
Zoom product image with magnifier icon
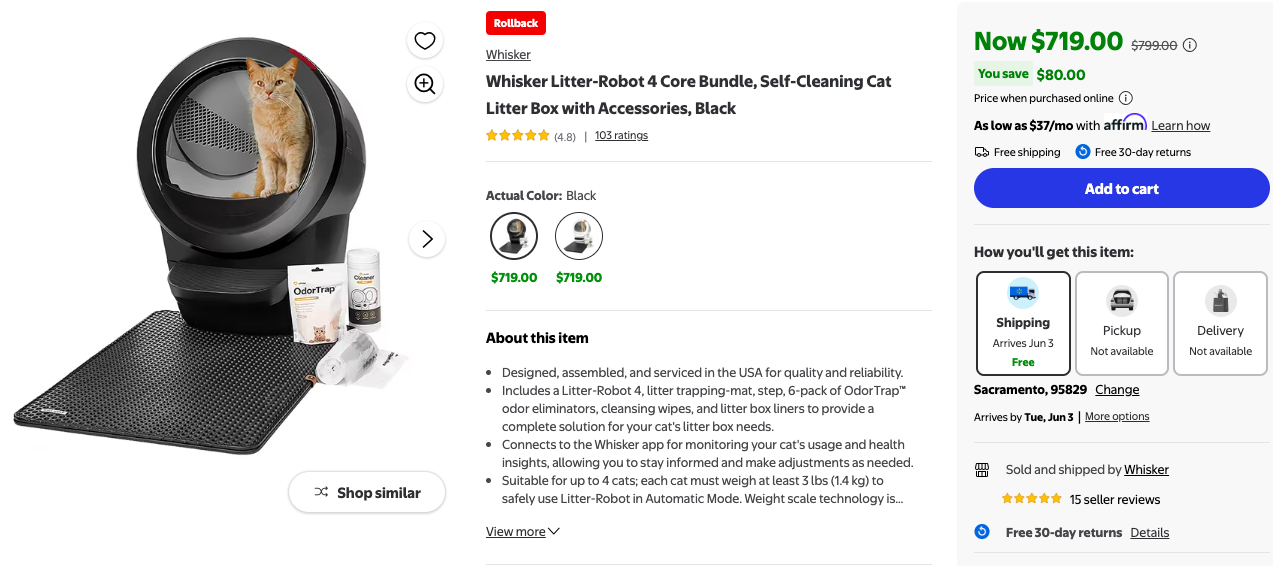point(425,84)
